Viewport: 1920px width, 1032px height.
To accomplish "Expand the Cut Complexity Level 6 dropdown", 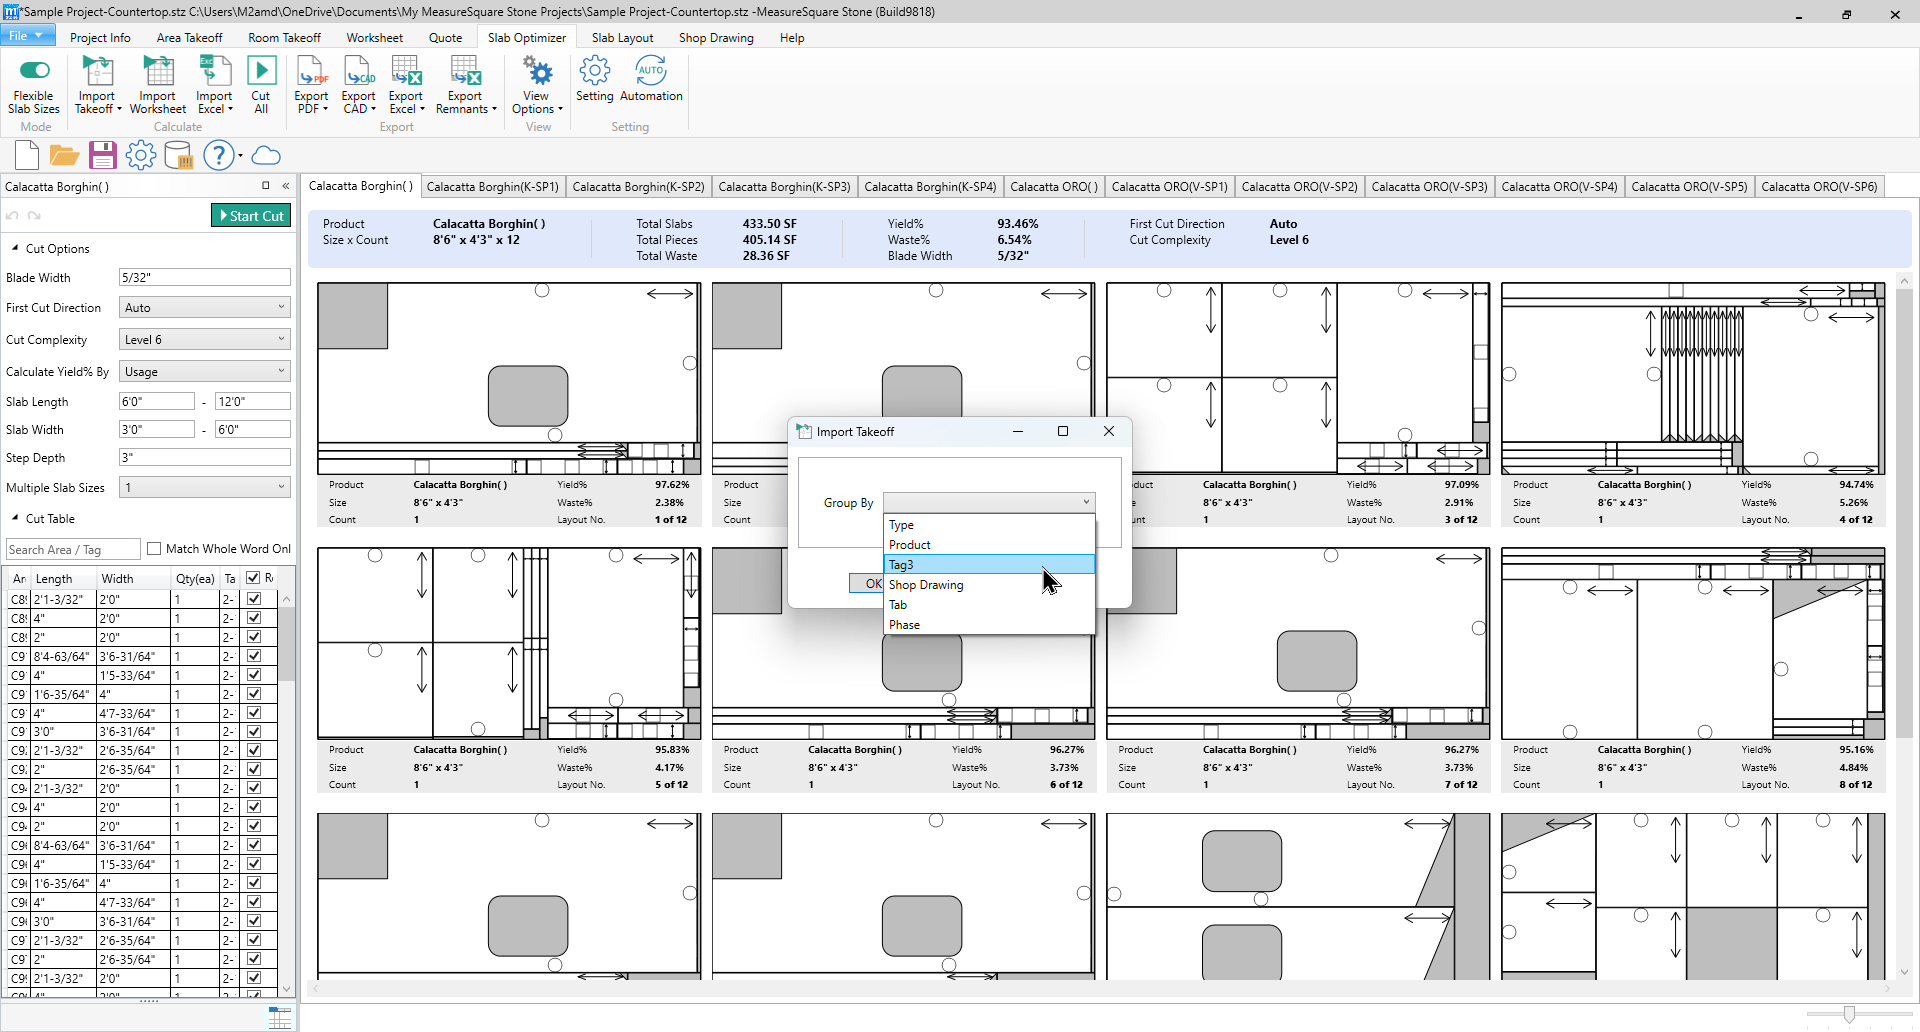I will point(204,340).
